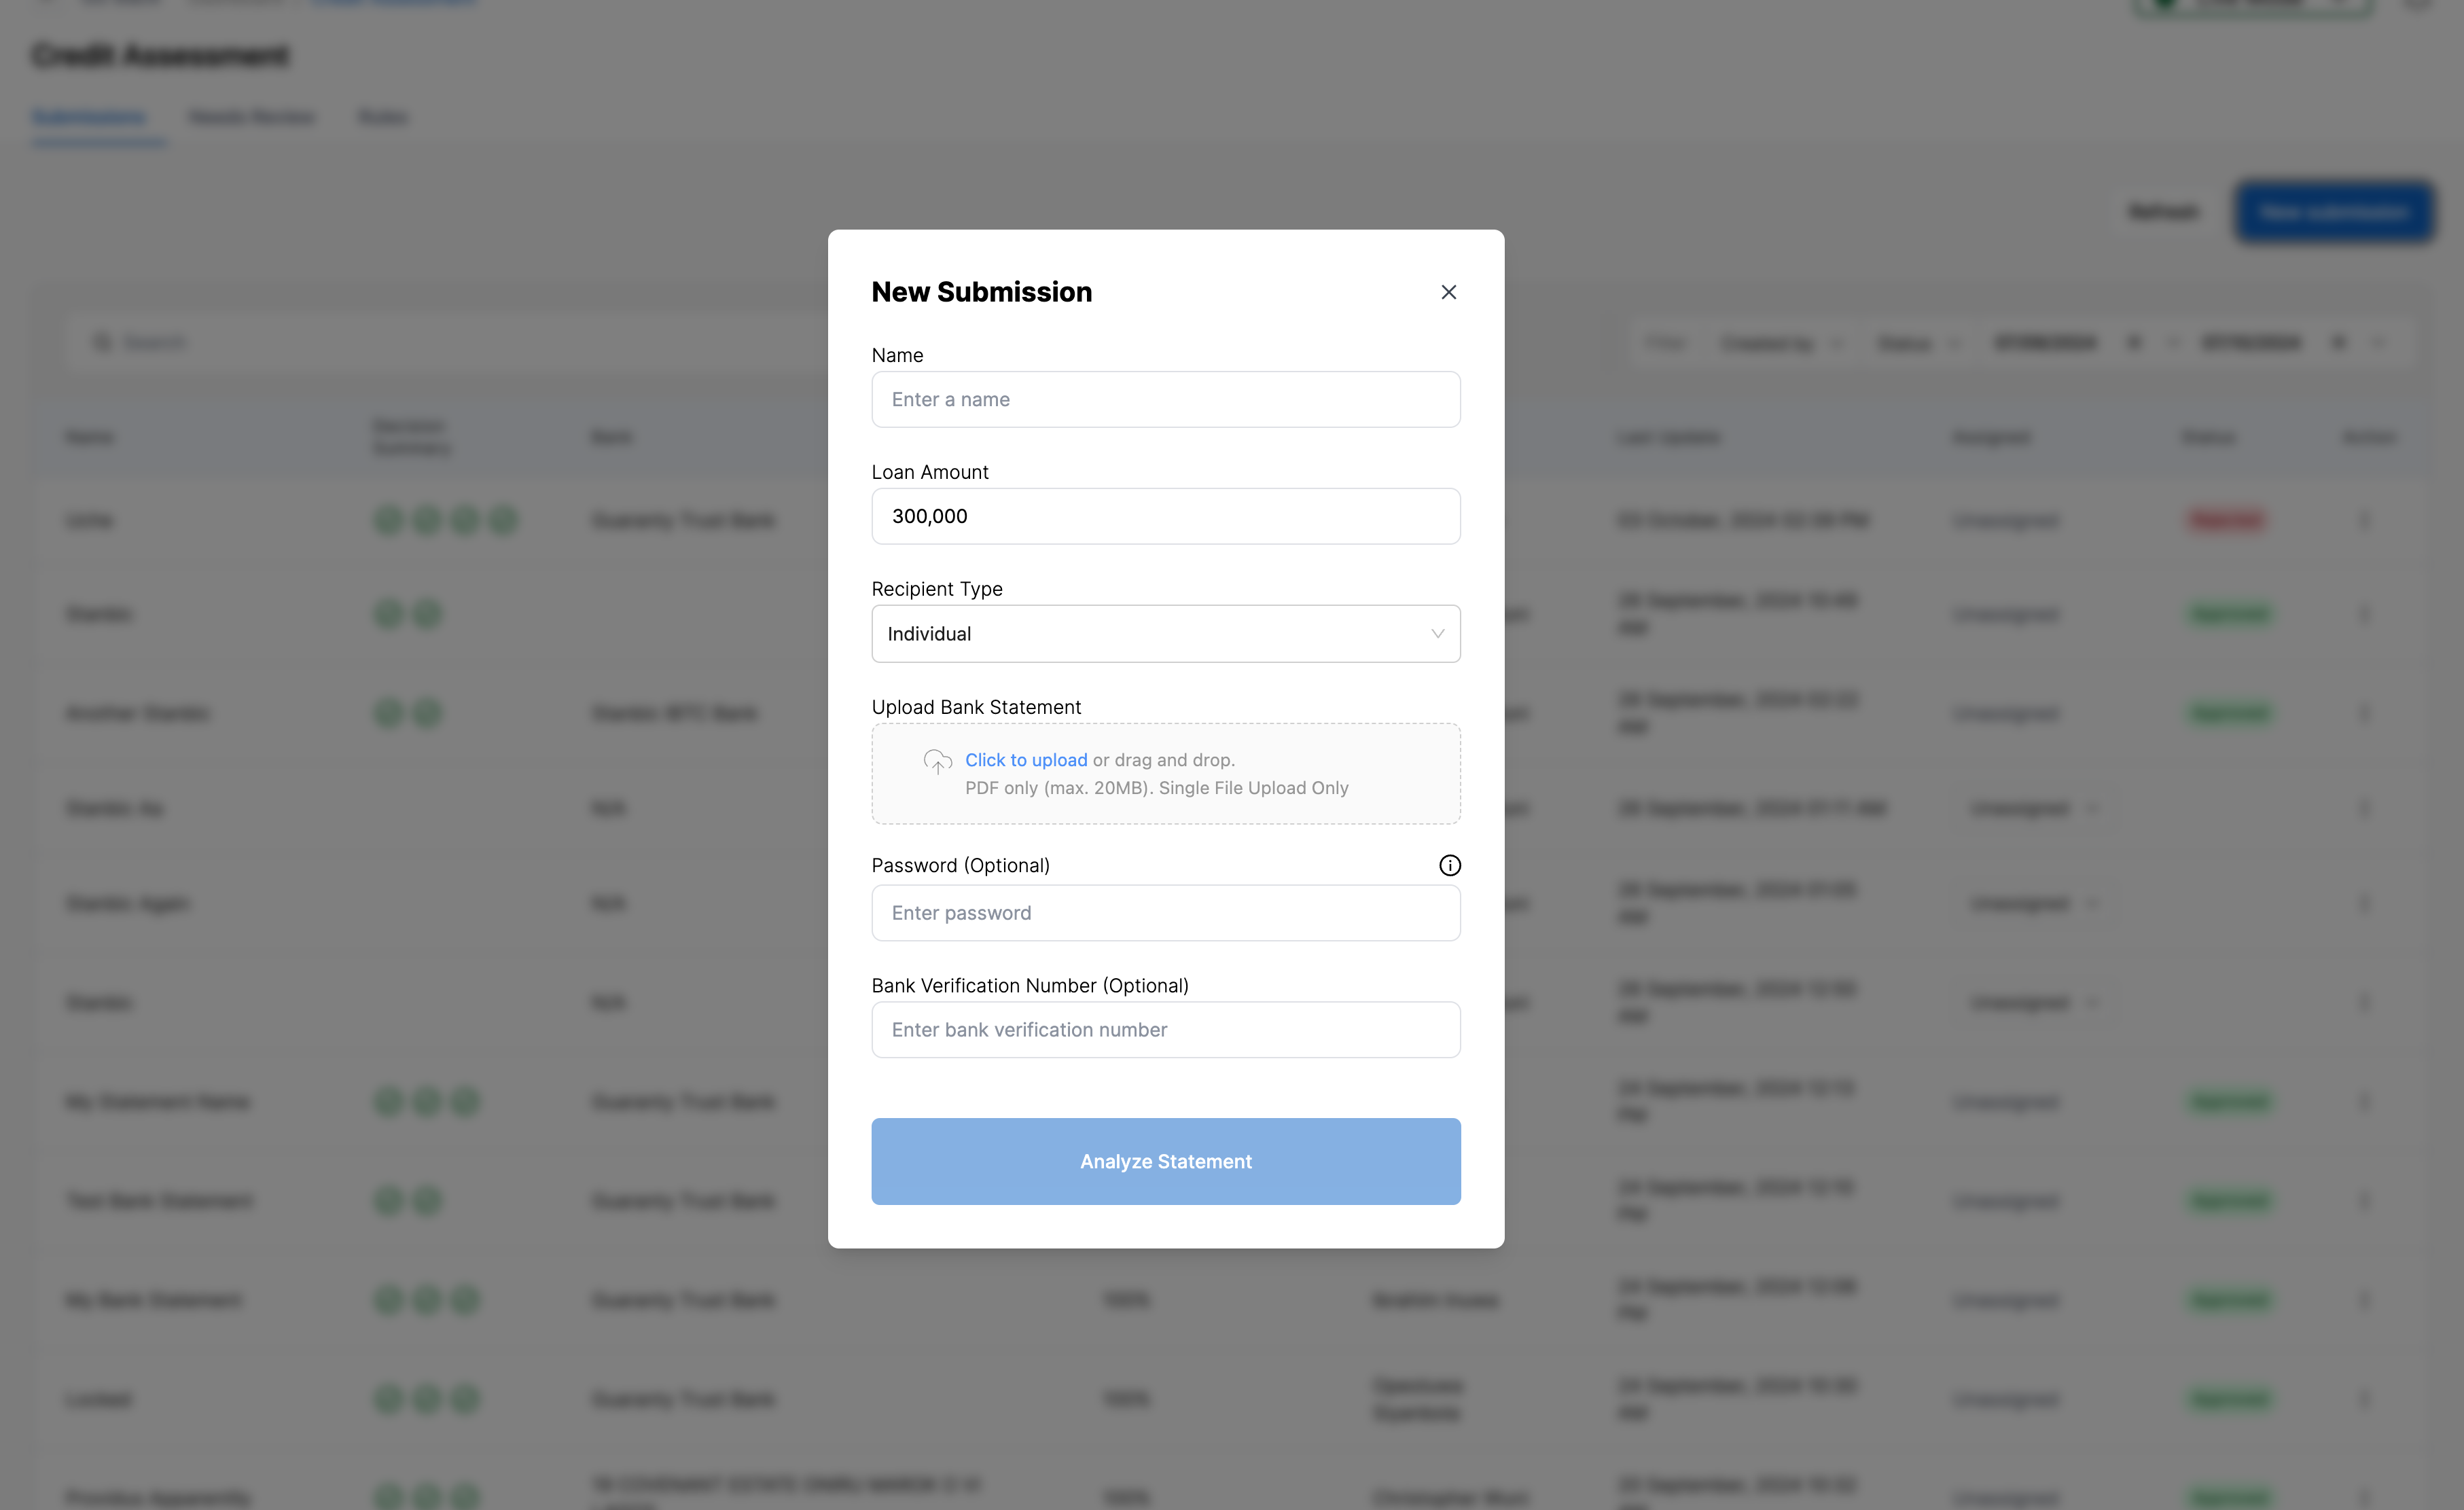This screenshot has width=2464, height=1510.
Task: Click the blurred Refresh button
Action: pos(2164,212)
